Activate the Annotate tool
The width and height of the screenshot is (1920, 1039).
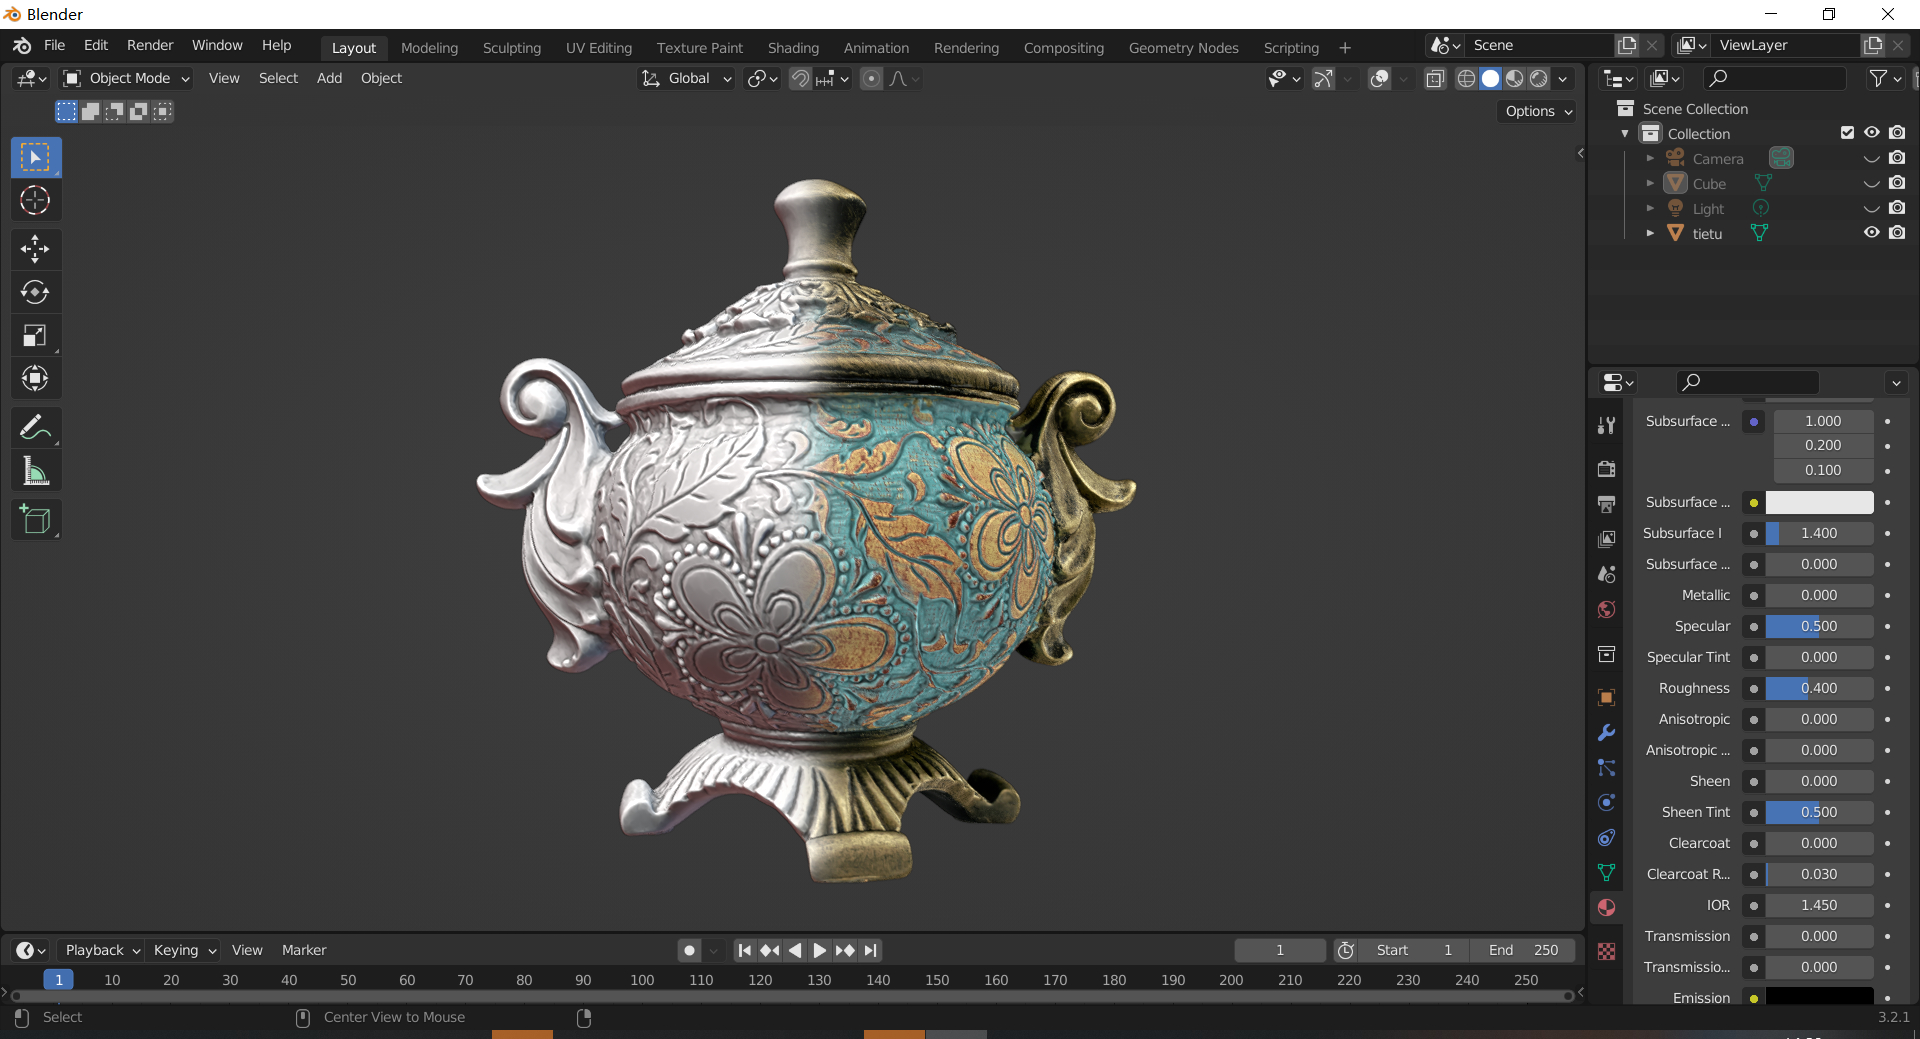tap(35, 427)
